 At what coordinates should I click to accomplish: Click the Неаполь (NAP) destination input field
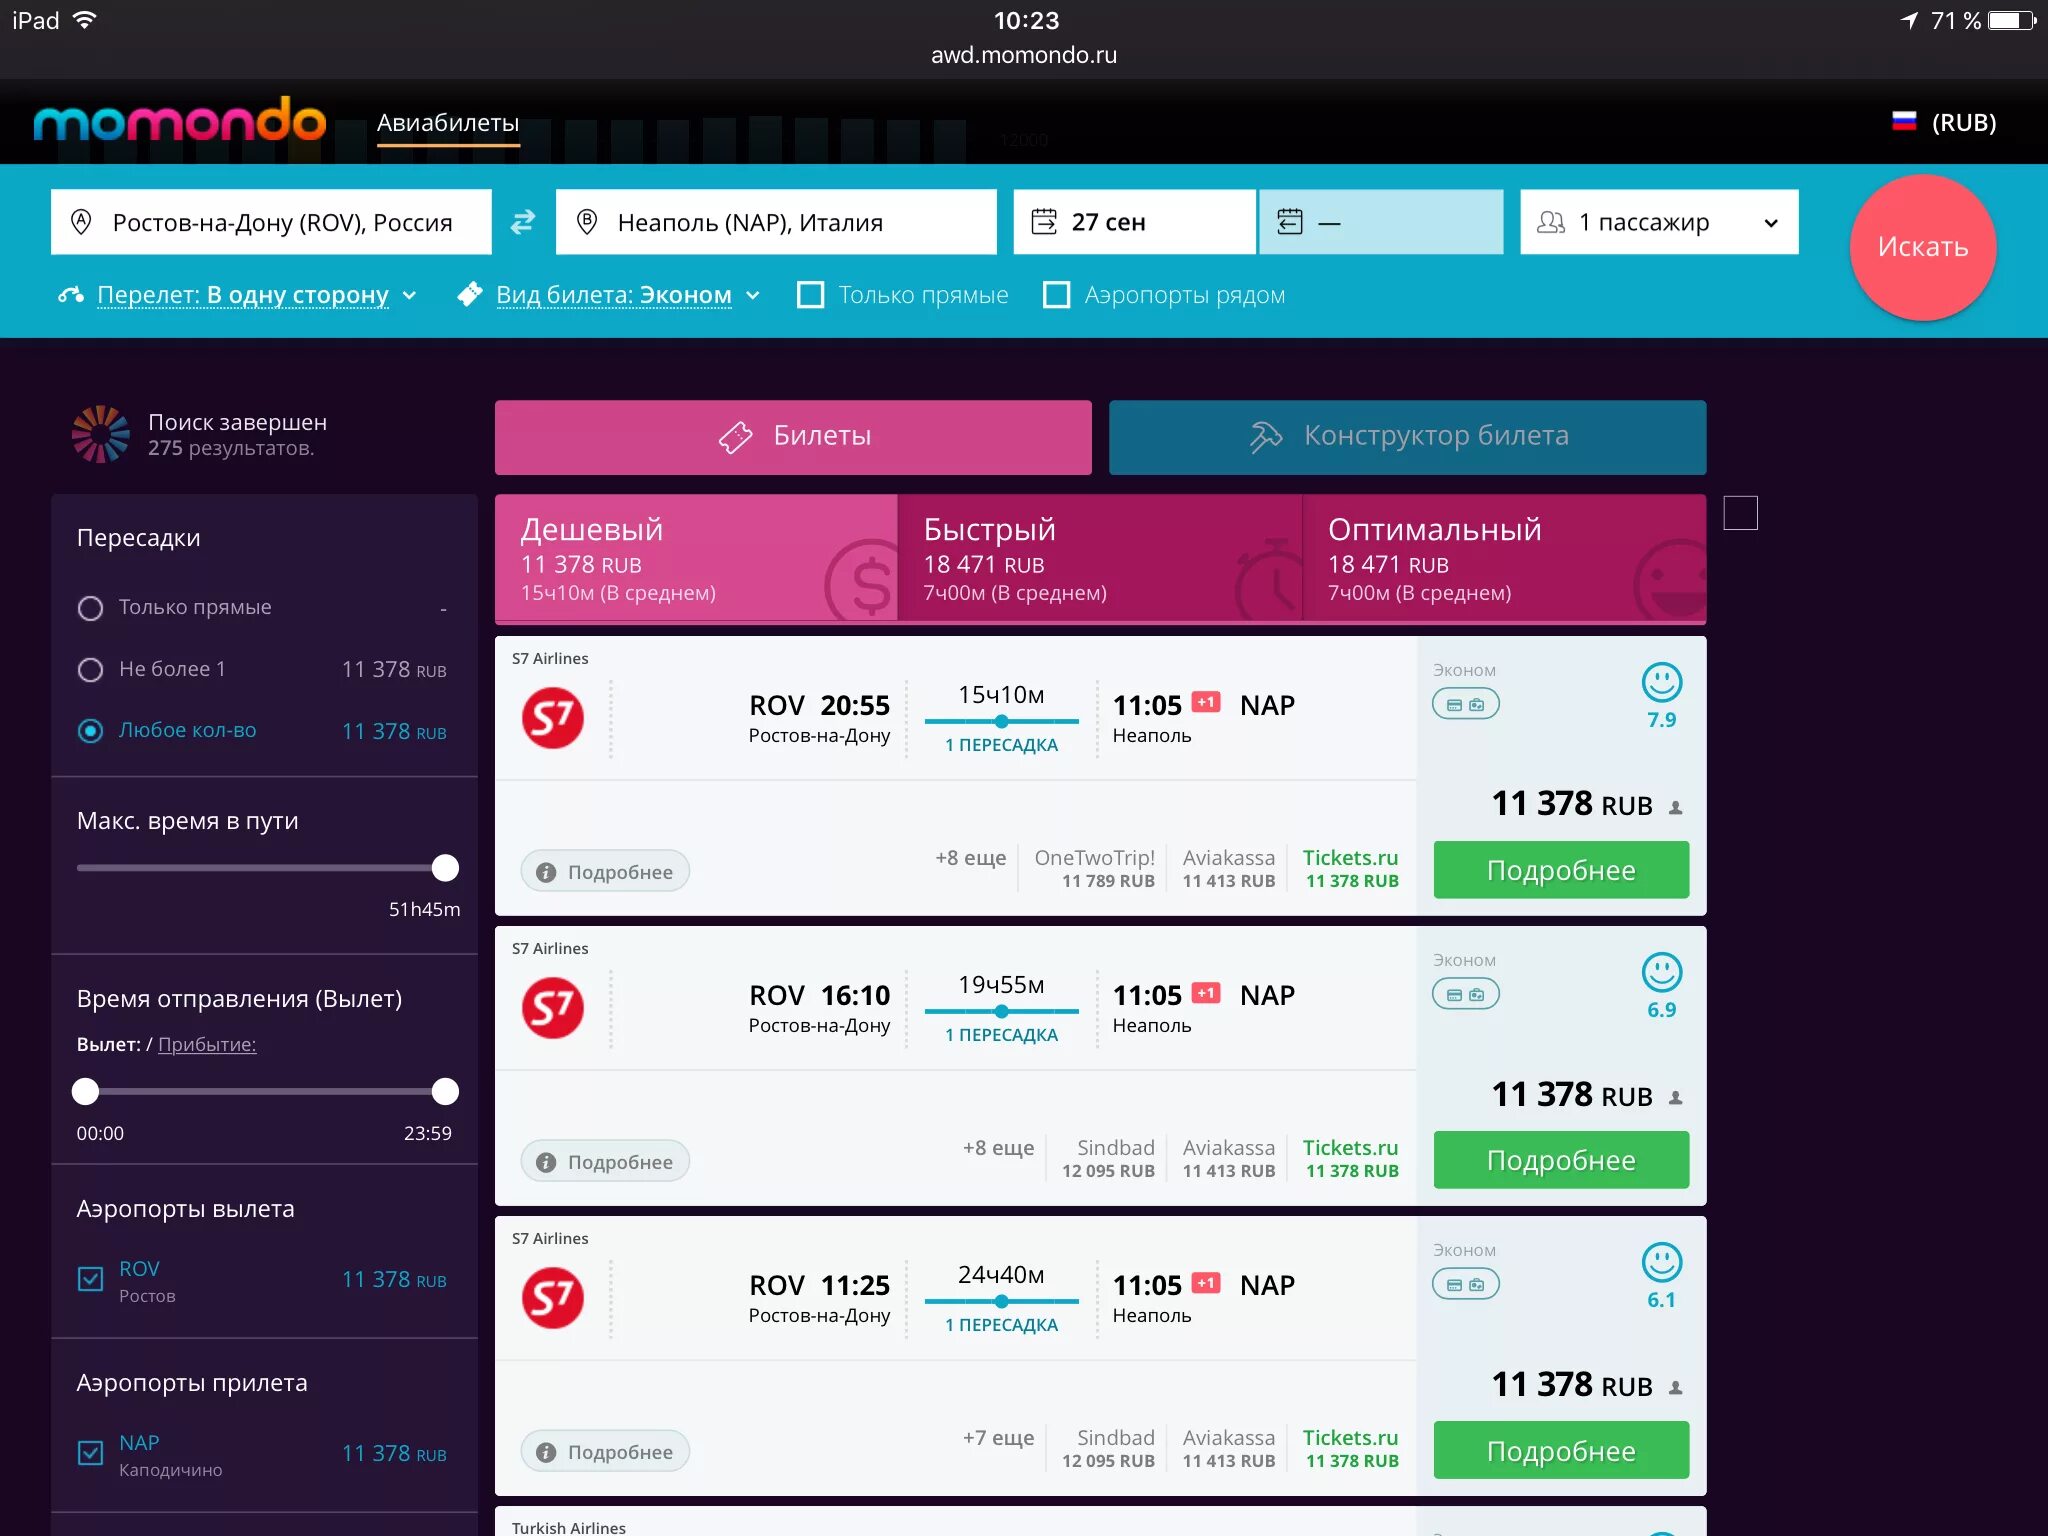click(x=776, y=222)
